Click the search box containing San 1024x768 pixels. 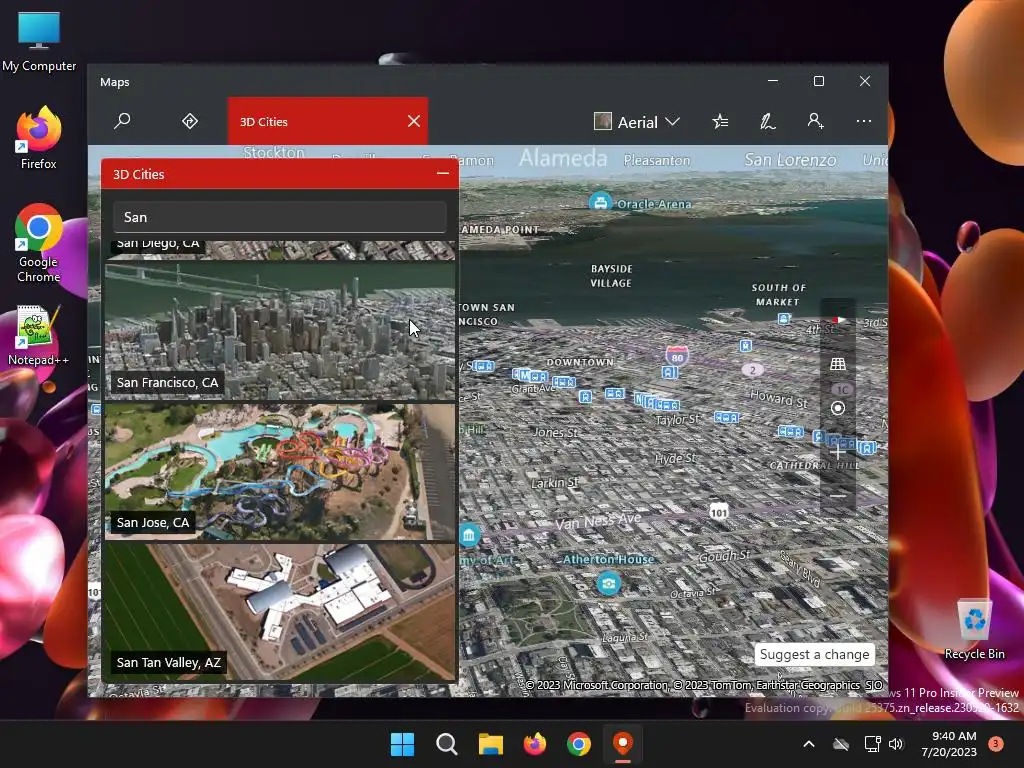[x=280, y=217]
